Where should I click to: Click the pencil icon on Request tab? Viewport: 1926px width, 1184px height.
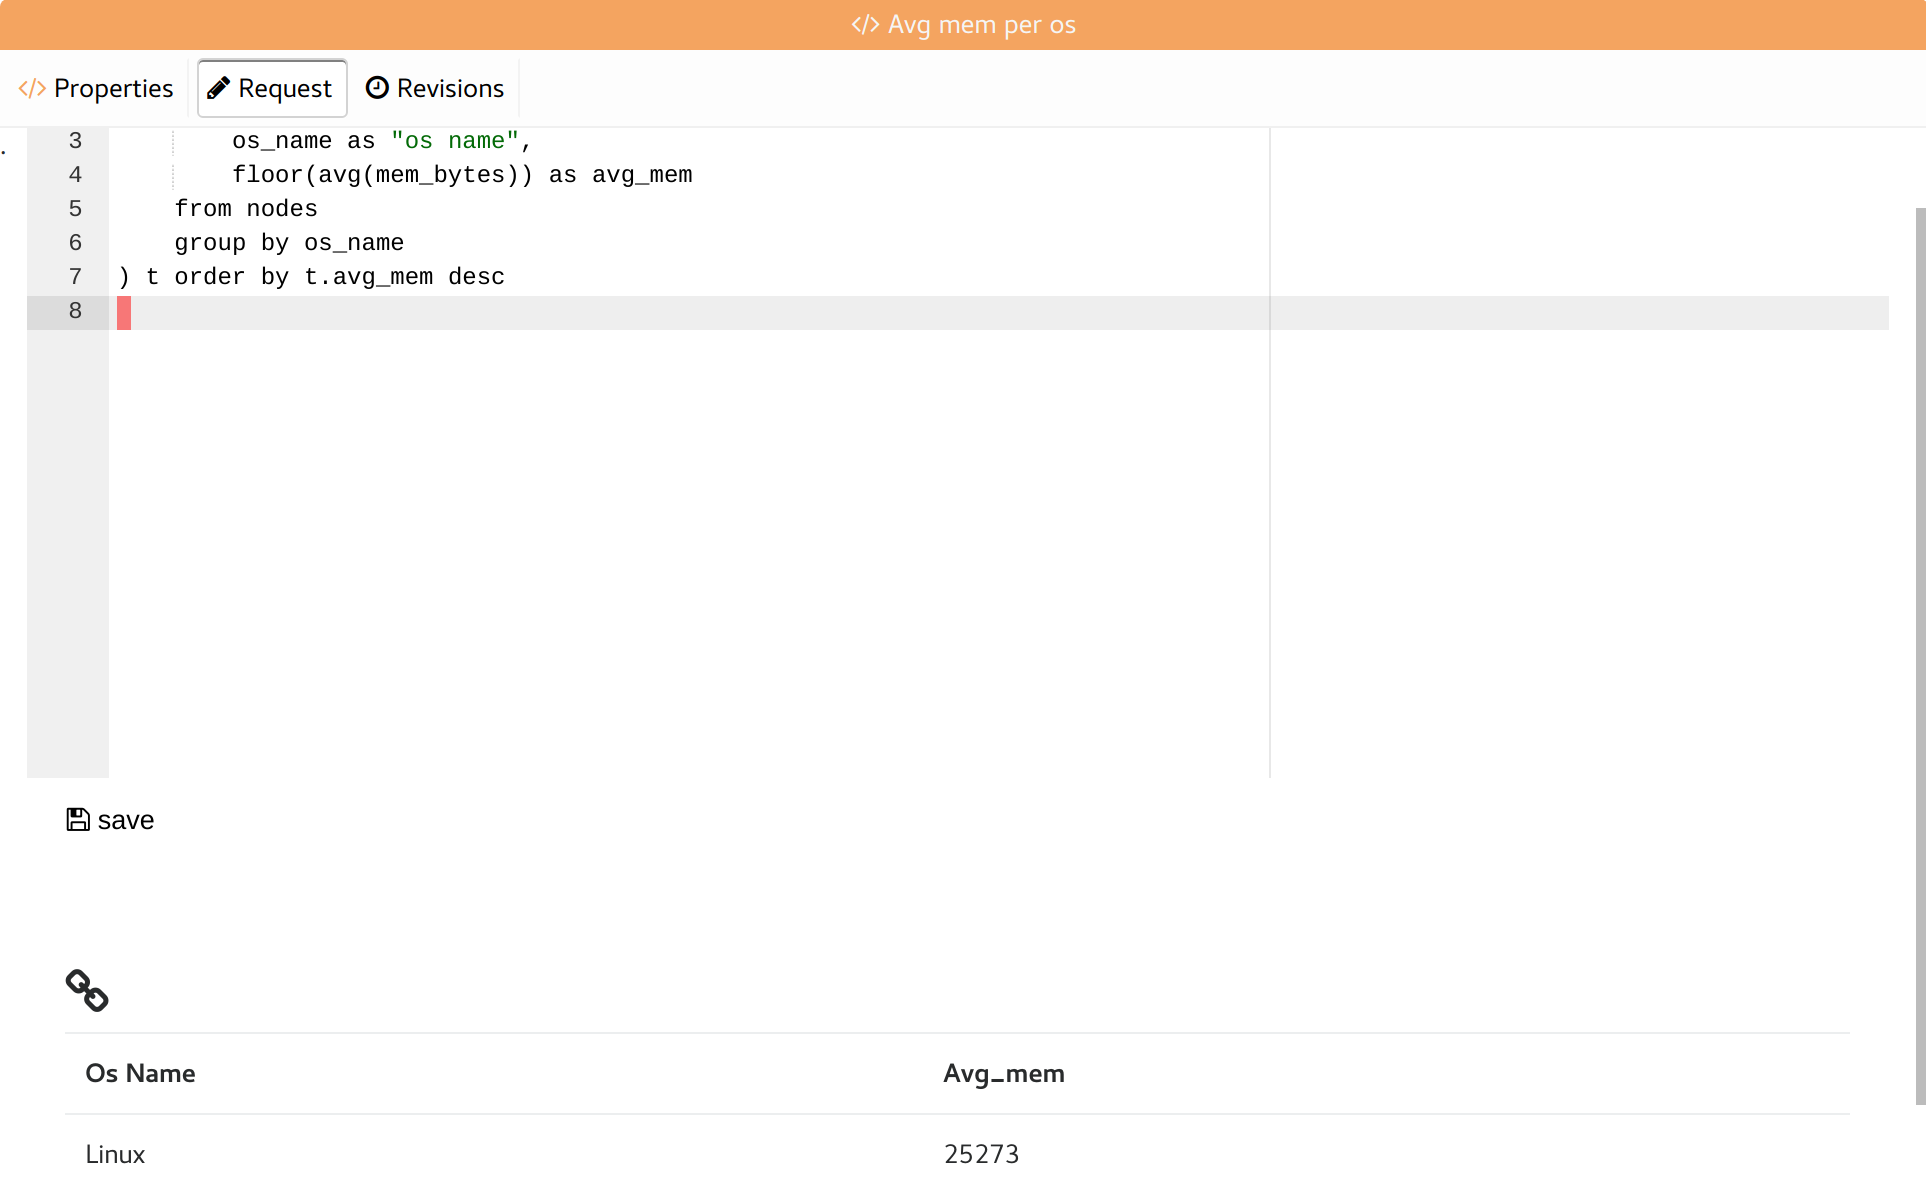coord(218,88)
